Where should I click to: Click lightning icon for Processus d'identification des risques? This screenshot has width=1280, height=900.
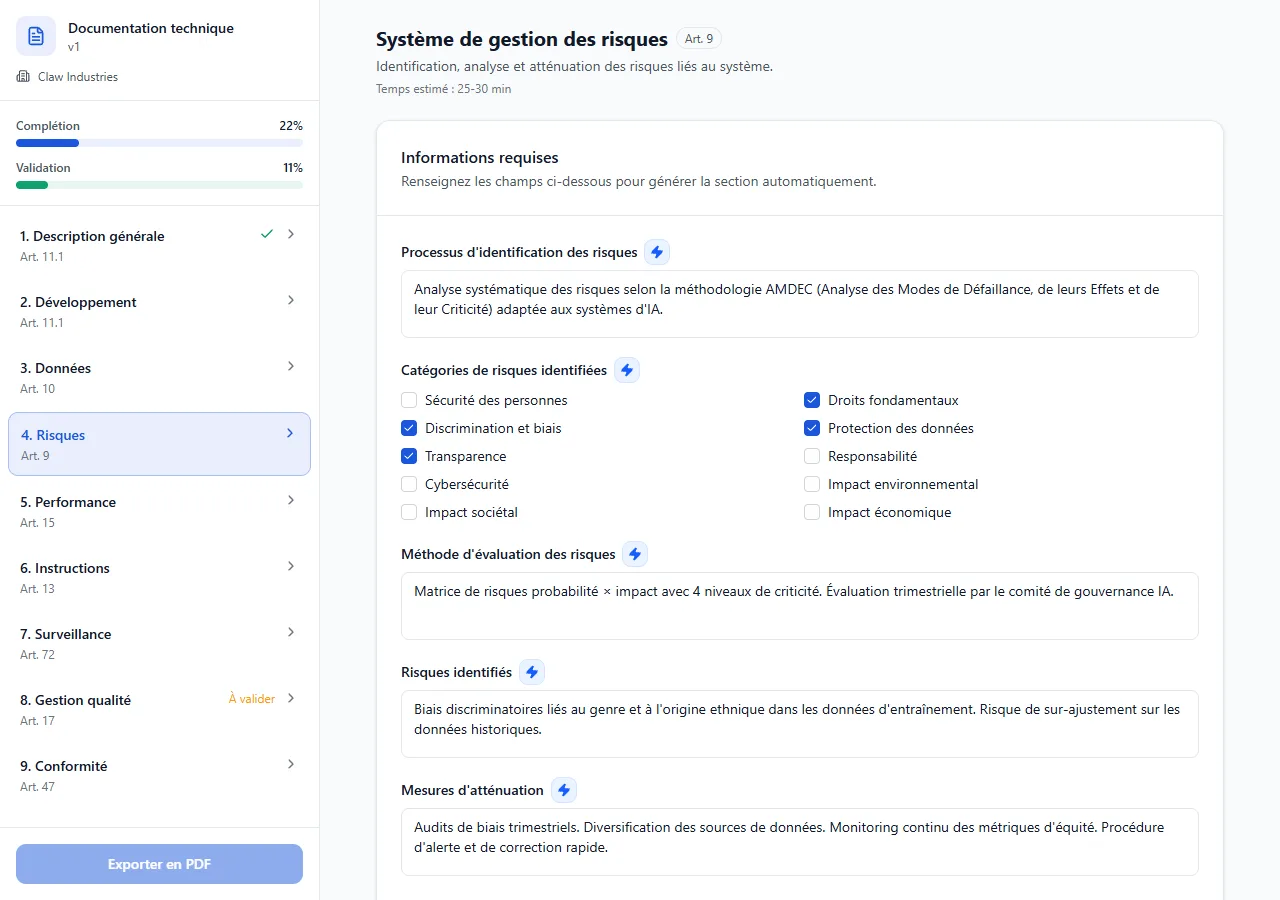pos(657,252)
